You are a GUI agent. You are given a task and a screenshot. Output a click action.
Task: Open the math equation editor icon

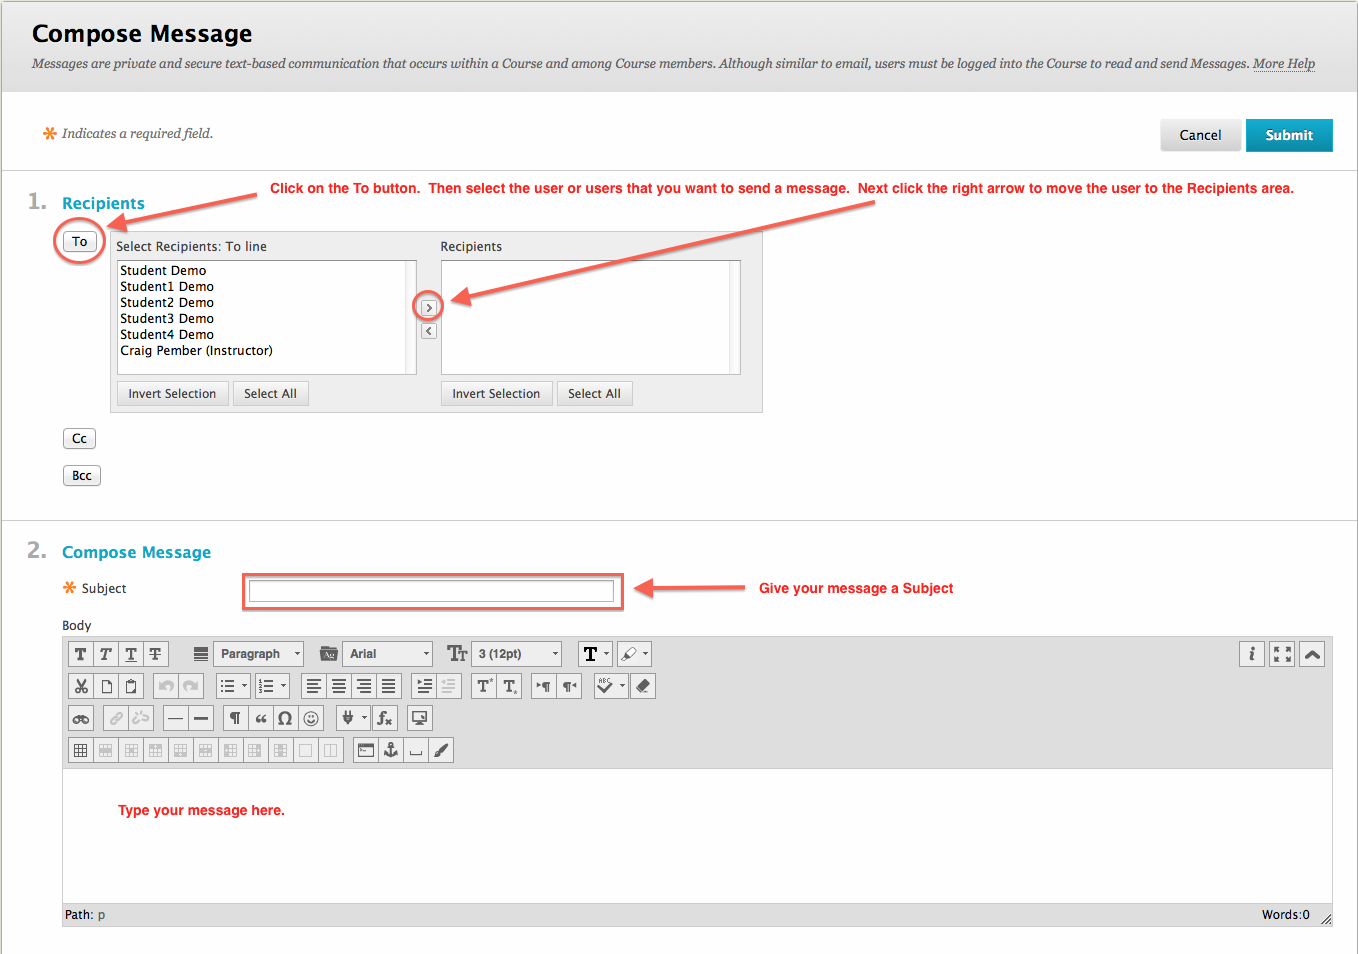(385, 718)
